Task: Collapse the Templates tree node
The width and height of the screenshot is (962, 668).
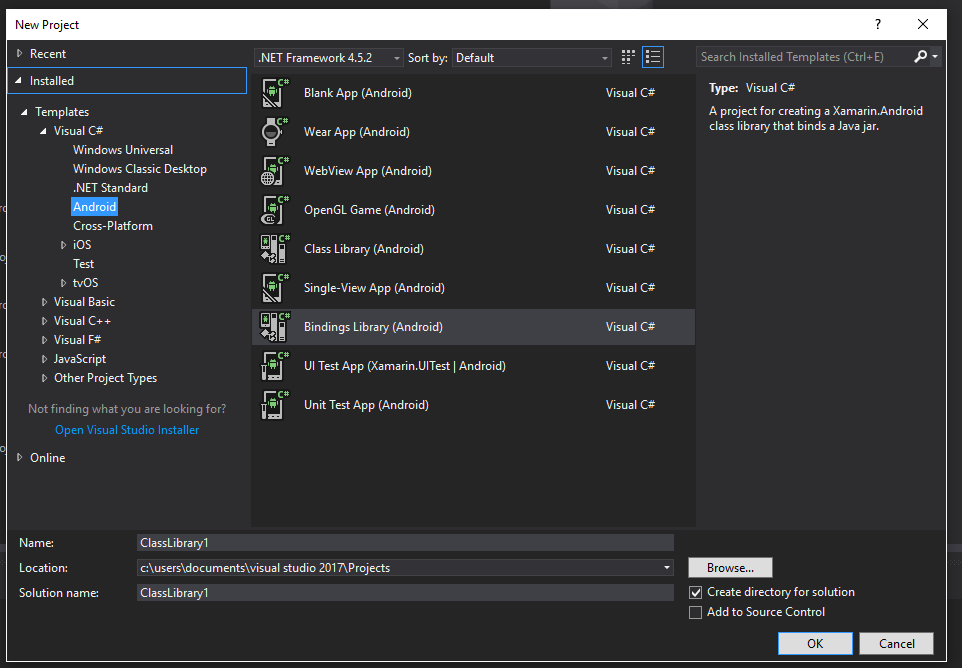Action: (24, 112)
